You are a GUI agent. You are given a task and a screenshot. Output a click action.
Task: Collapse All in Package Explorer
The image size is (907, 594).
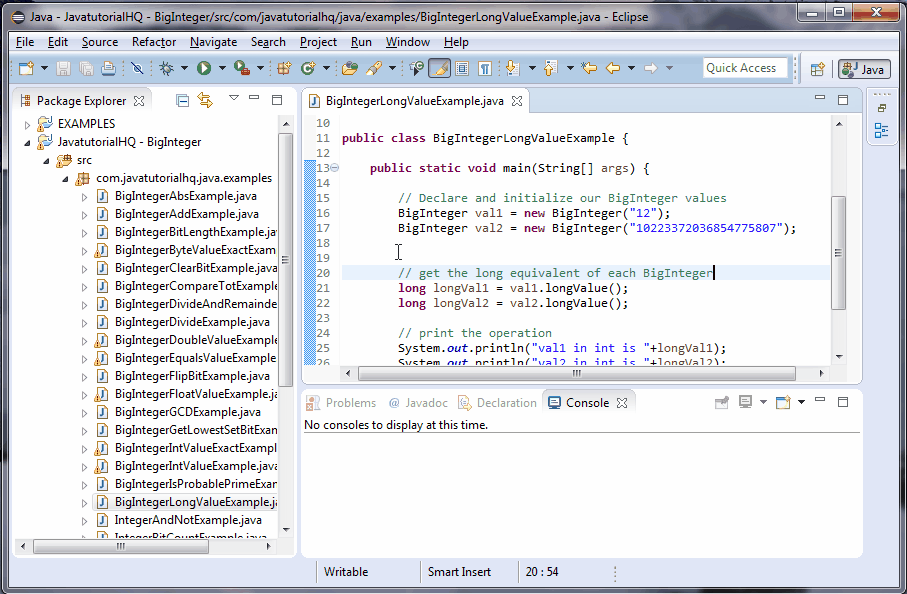click(182, 99)
